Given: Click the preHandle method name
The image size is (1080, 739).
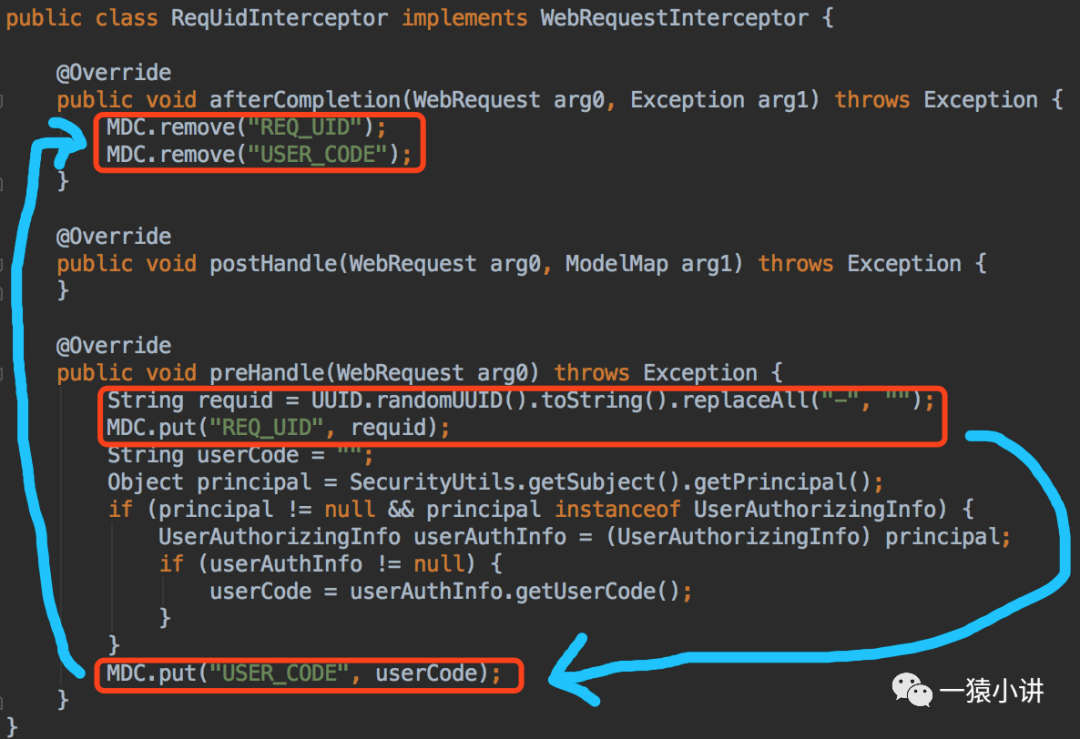Looking at the screenshot, I should point(267,373).
